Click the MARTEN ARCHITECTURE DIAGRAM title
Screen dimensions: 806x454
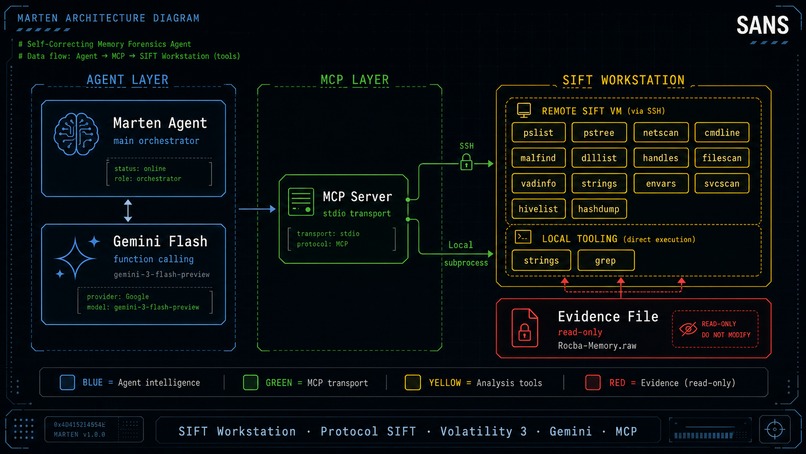108,18
